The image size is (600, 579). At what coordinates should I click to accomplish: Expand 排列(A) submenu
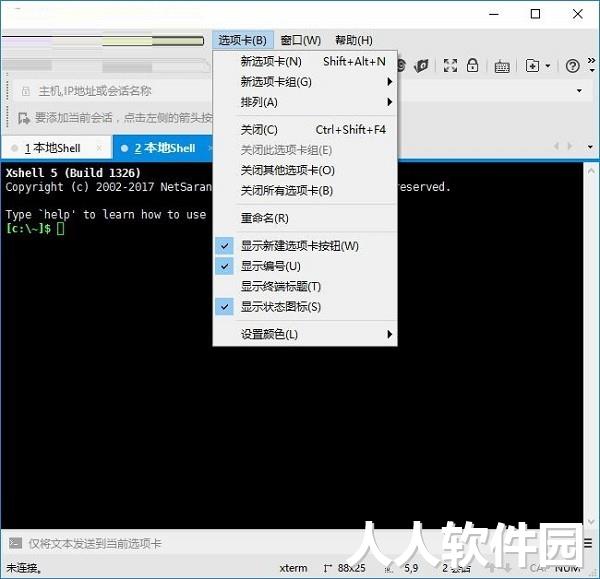305,102
